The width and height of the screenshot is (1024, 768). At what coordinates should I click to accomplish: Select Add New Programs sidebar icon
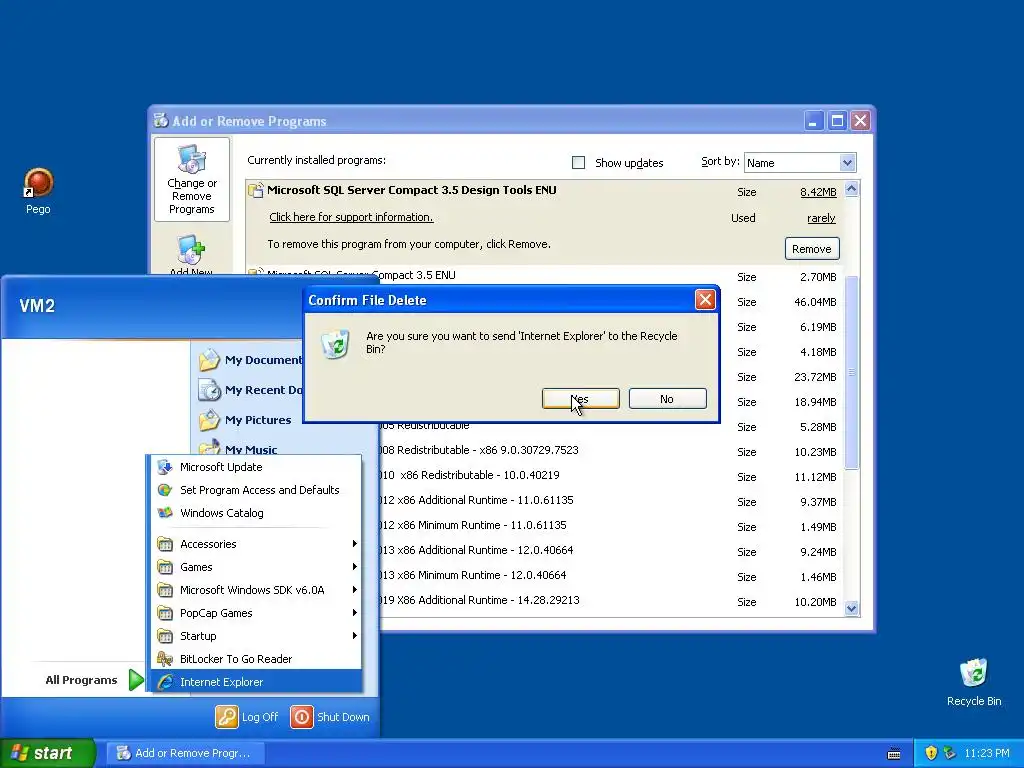click(191, 255)
